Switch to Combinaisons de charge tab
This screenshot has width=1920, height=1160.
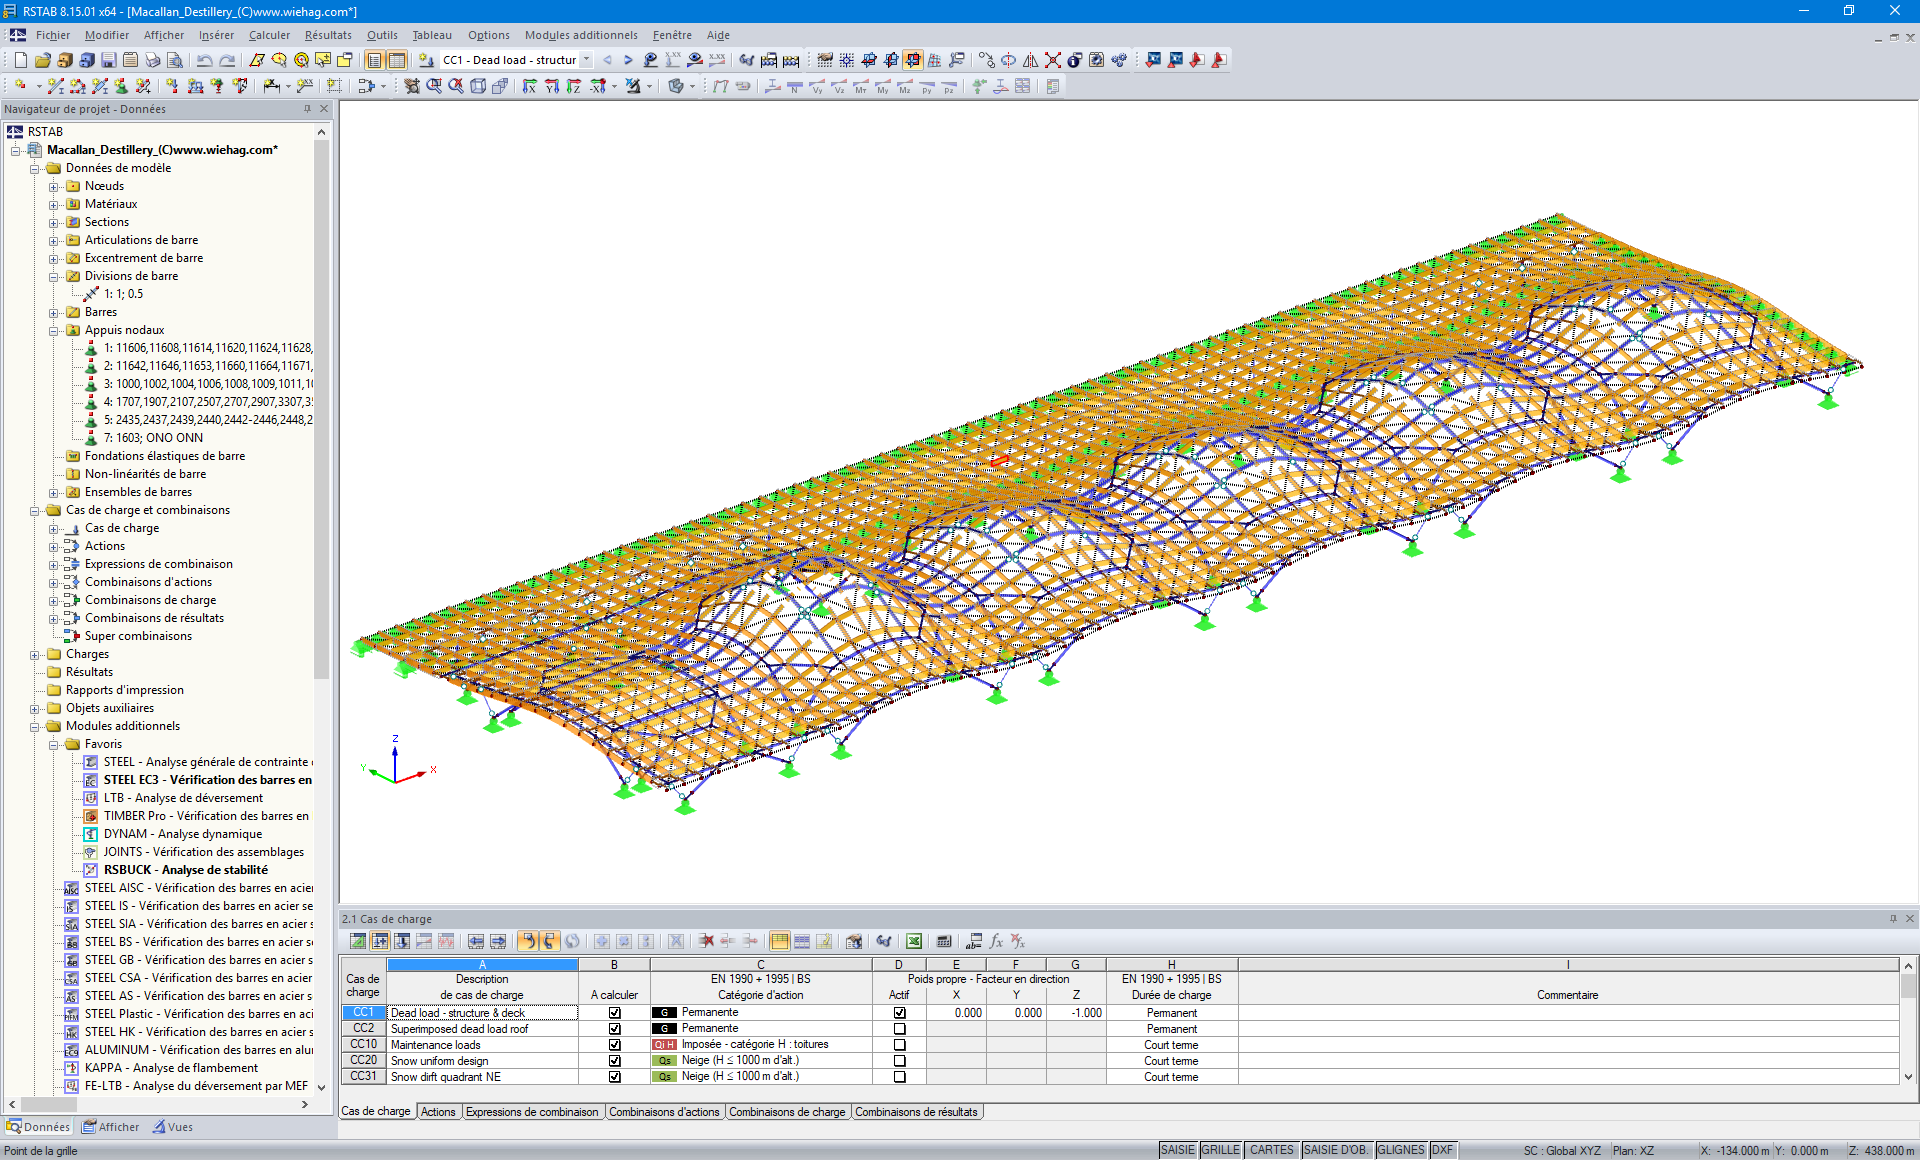tap(786, 1112)
